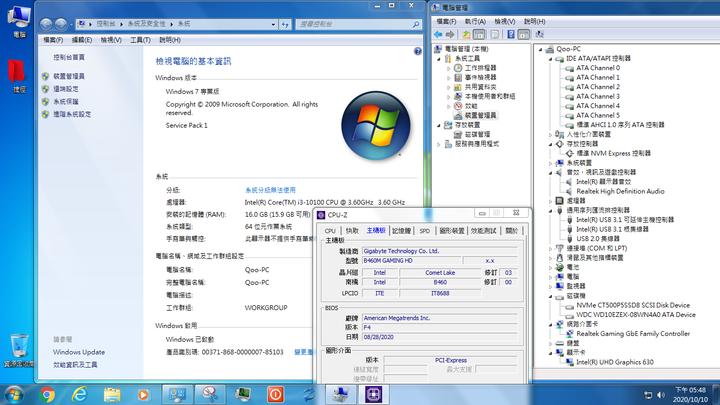The width and height of the screenshot is (720, 405).
Task: Open the Windows Start orb
Action: pos(14,394)
